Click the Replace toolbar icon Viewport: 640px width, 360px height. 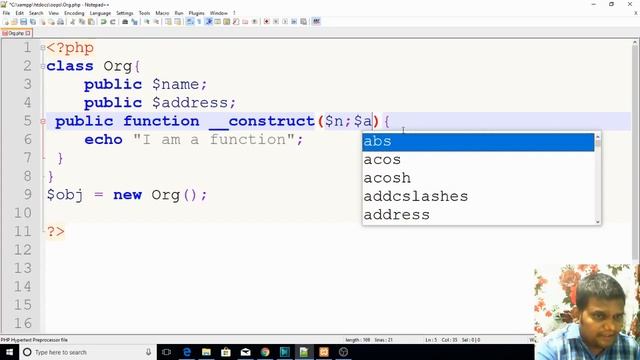coord(134,22)
